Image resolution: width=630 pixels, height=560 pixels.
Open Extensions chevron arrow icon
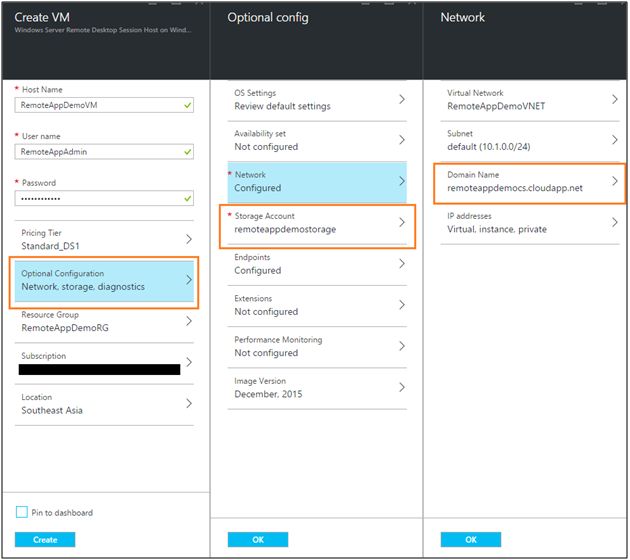pyautogui.click(x=401, y=304)
